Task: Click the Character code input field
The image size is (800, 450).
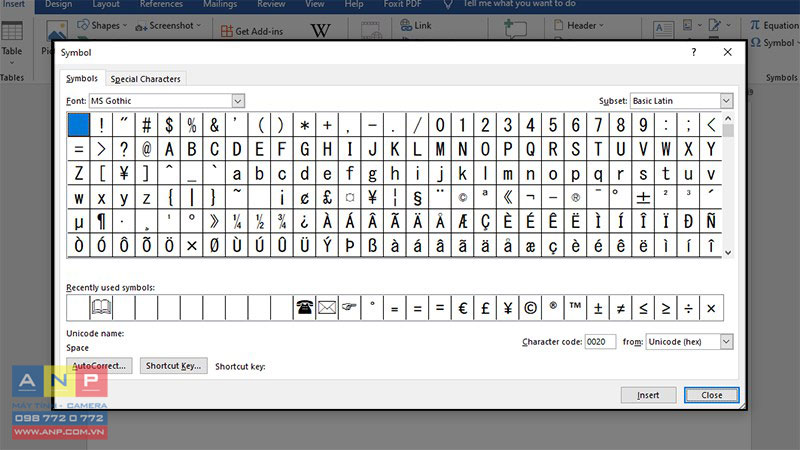Action: (600, 341)
